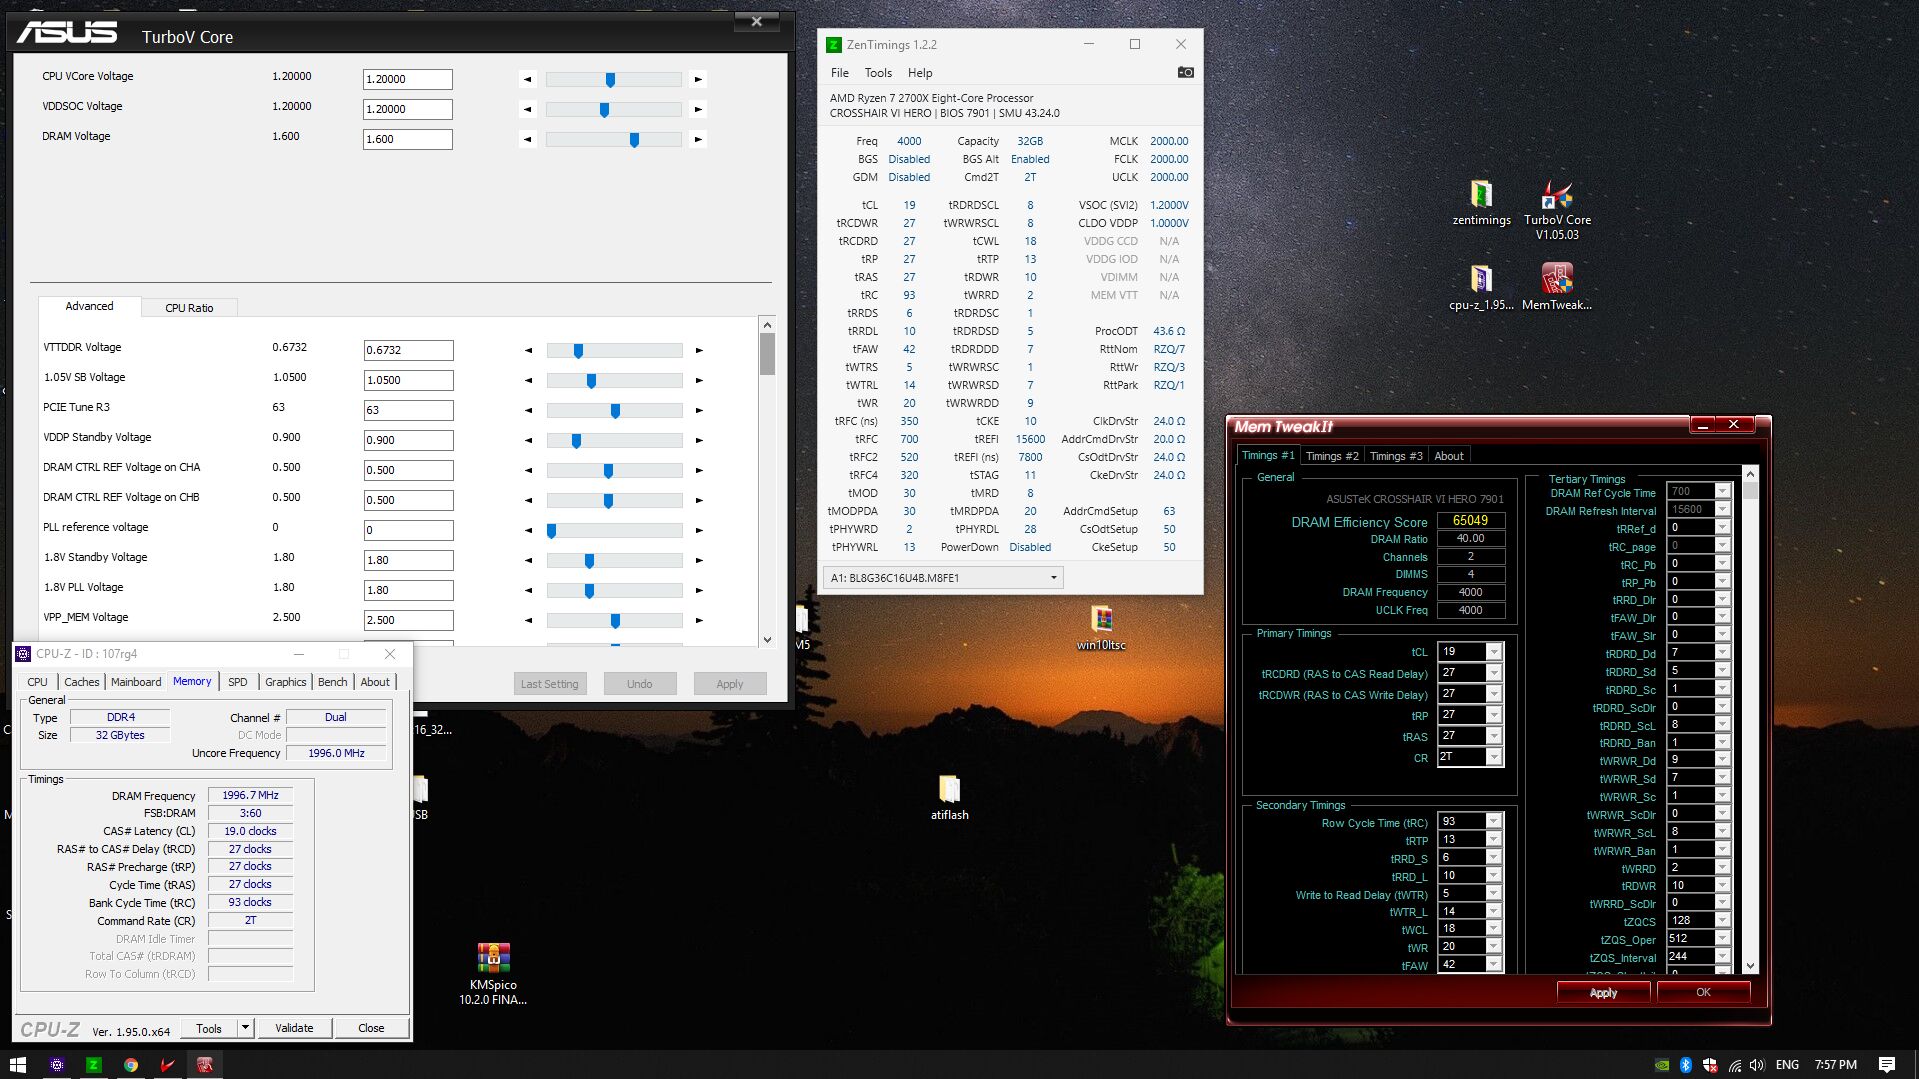Increase CPU VCore Voltage with right arrow
1919x1079 pixels.
tap(698, 79)
